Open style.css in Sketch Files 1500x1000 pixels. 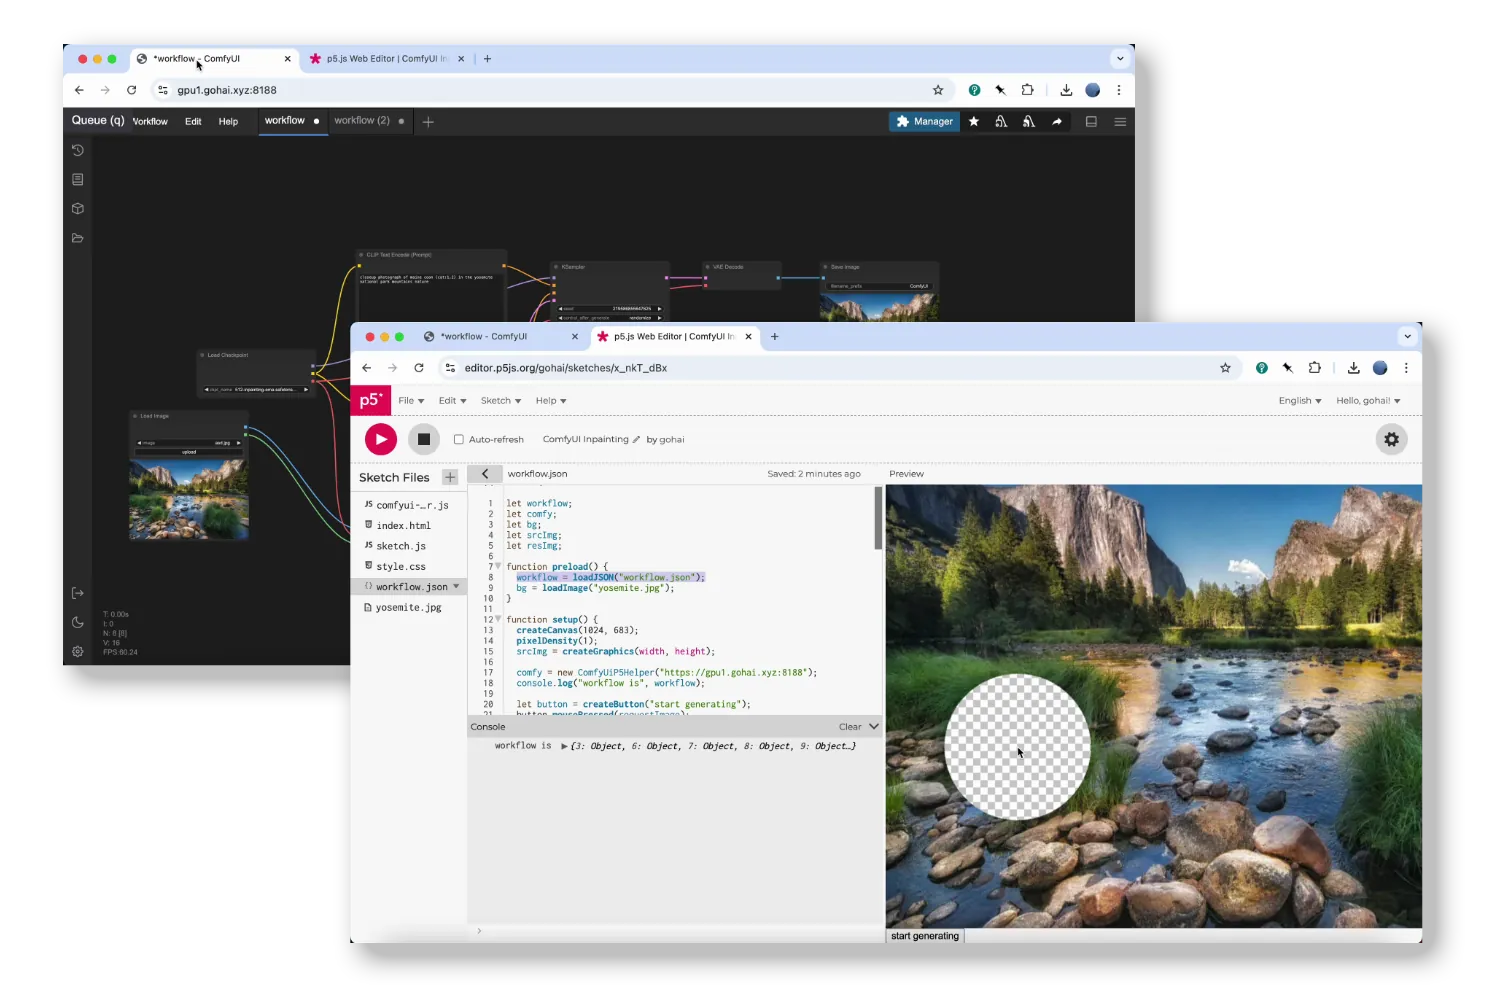401,566
